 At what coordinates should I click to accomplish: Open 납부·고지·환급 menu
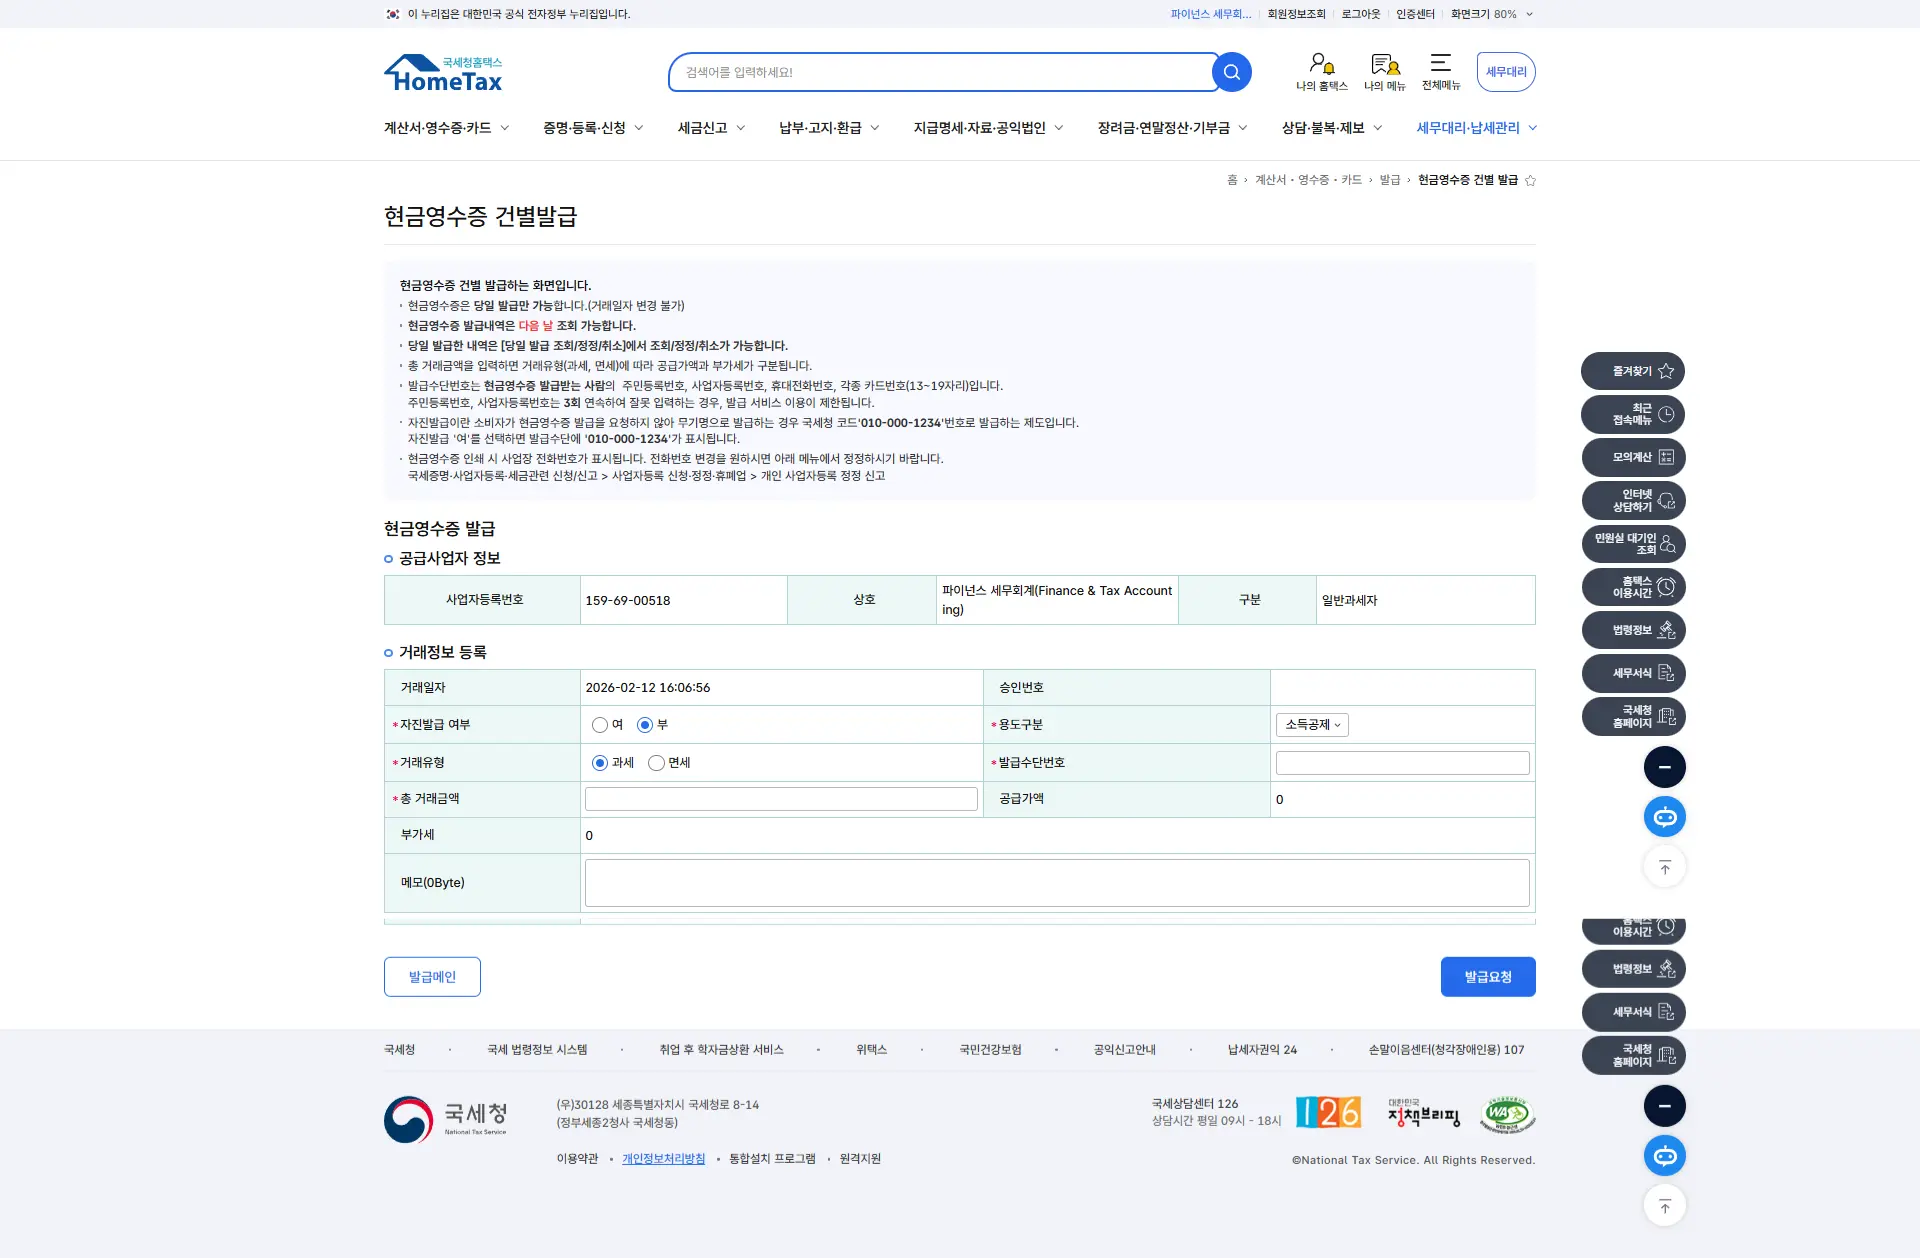click(820, 128)
